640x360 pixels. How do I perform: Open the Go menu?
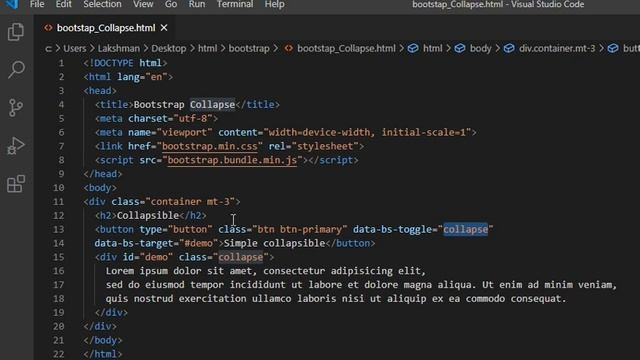tap(171, 4)
